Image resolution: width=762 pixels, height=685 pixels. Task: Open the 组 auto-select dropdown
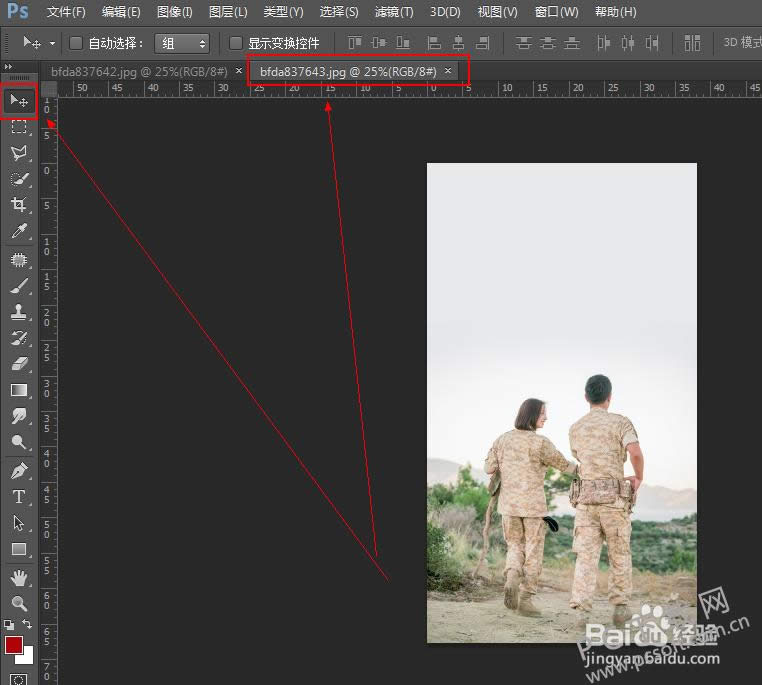tap(182, 43)
